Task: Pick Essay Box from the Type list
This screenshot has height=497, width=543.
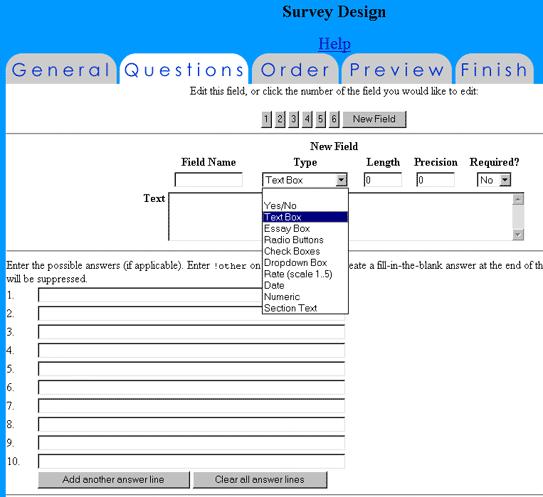Action: click(x=305, y=229)
